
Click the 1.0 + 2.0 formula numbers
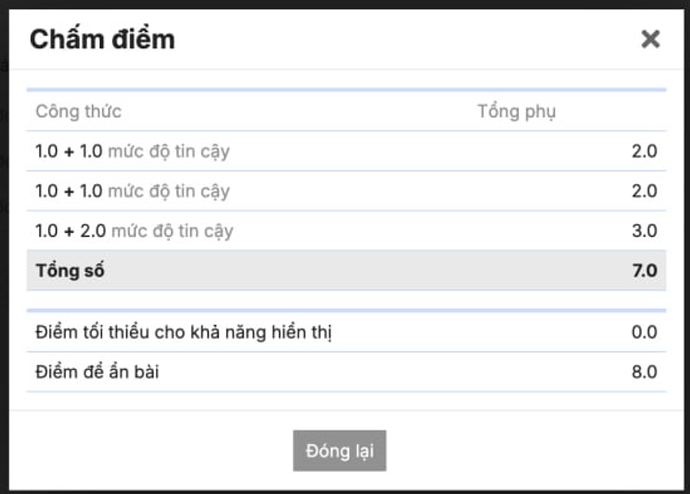point(70,231)
